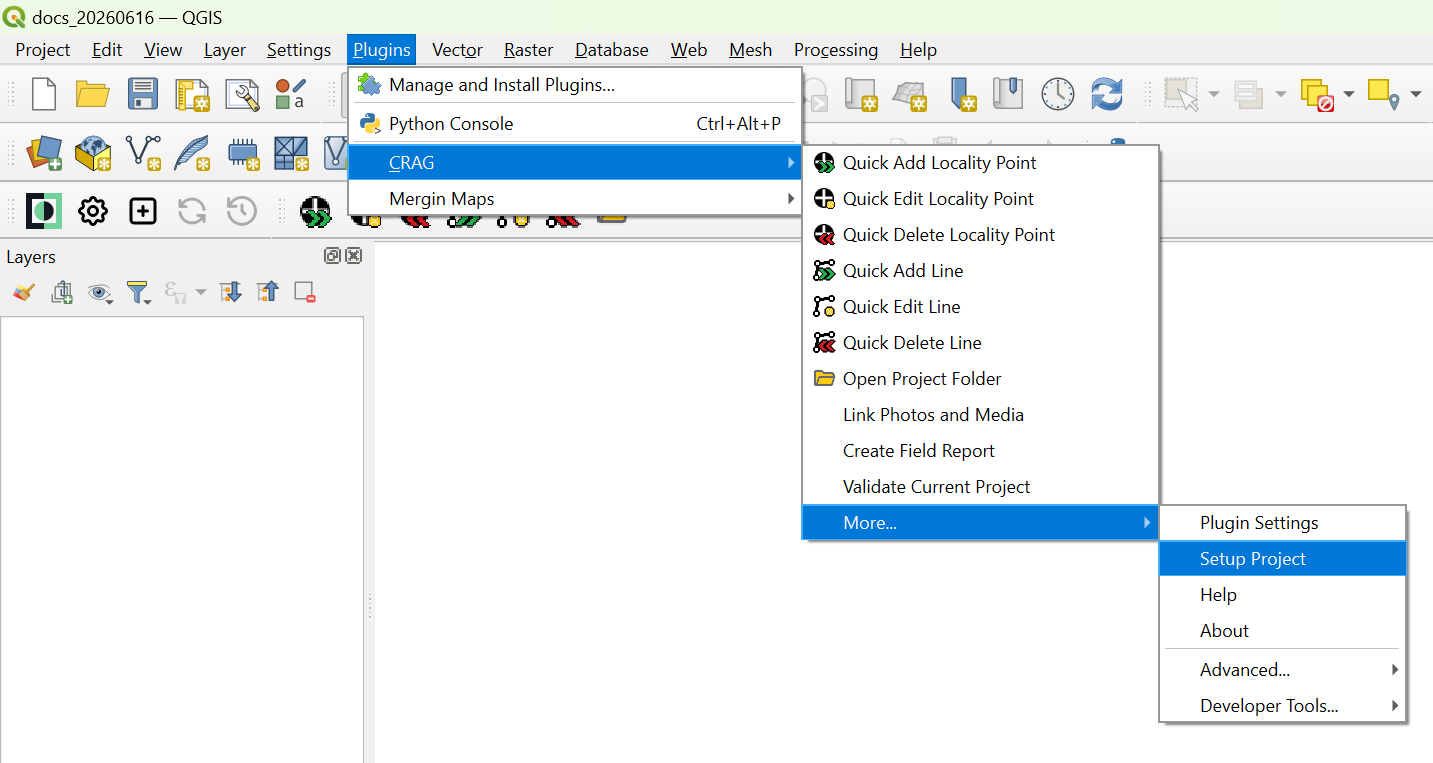Expand the Deselect Features dropdown arrow
Screen dimensions: 1433x763
coord(1349,94)
